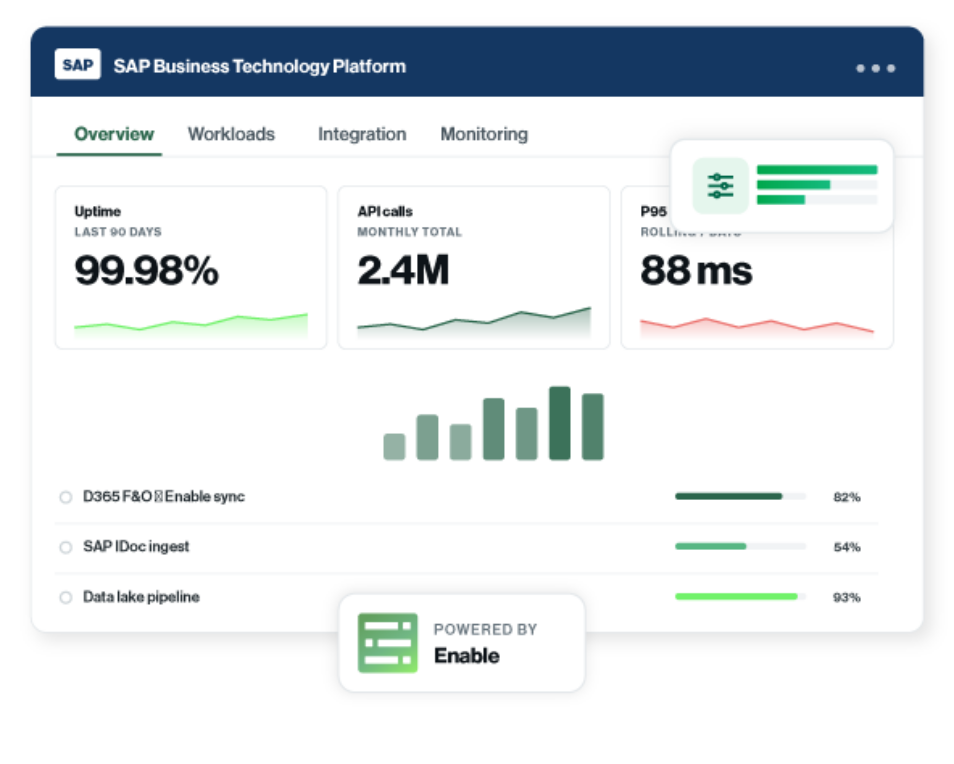Go to the Integration tab
This screenshot has height=764, width=954.
[362, 134]
